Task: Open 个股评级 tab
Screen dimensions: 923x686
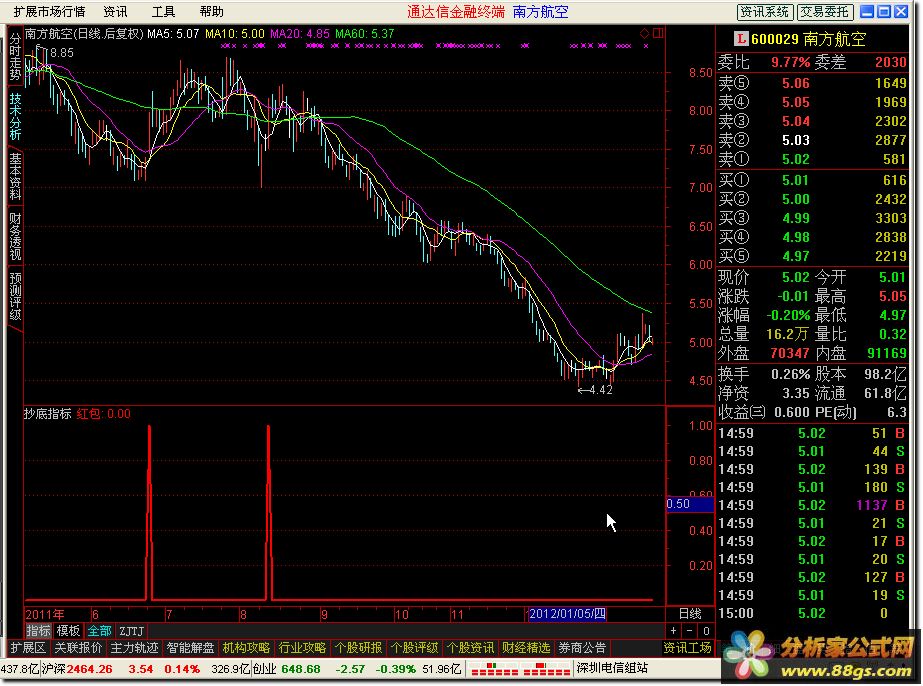Action: [x=414, y=648]
